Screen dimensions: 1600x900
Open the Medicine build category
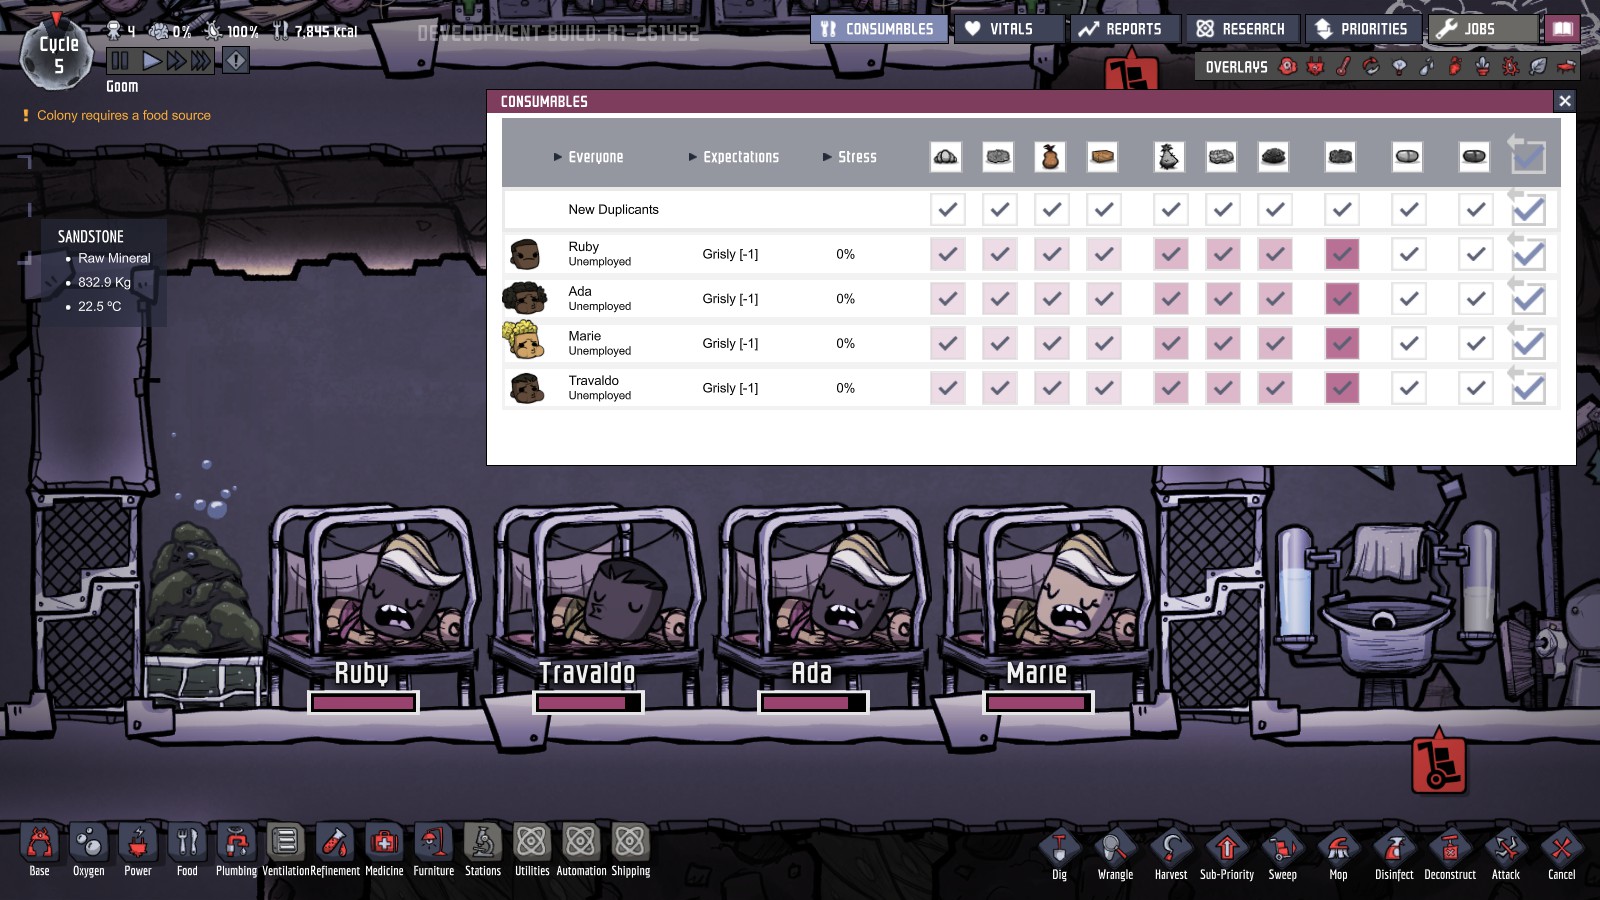click(384, 851)
